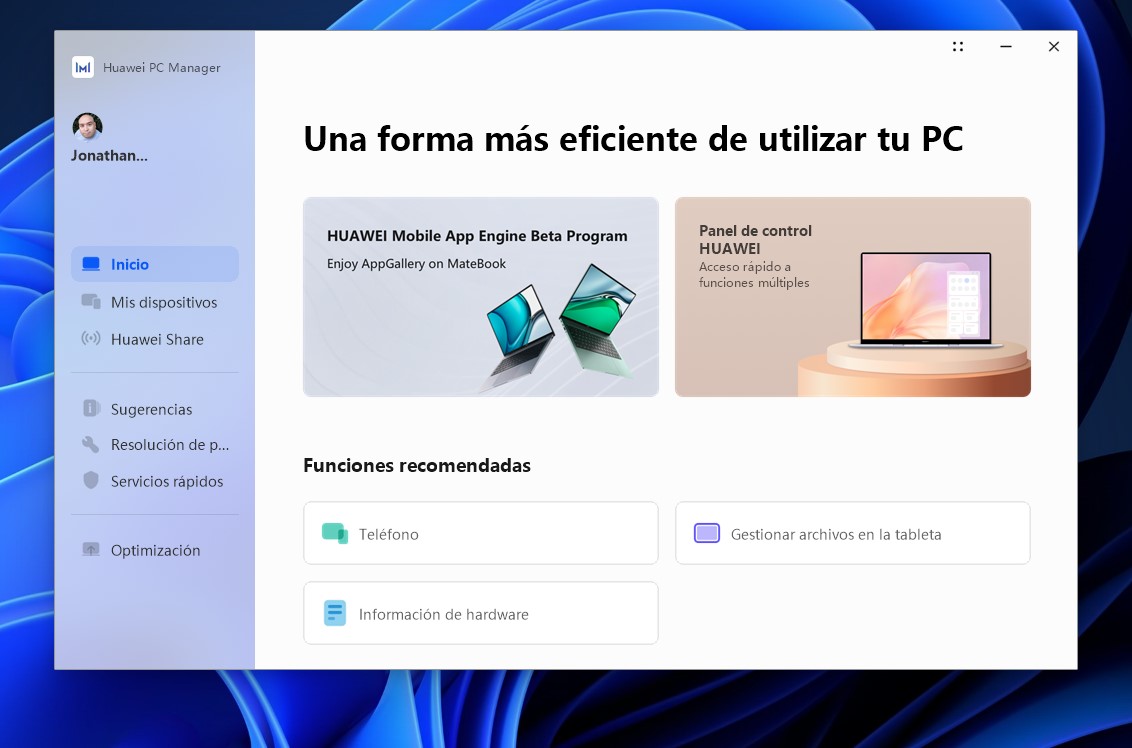
Task: Click 'Enjoy AppGallery on MateBook' text
Action: (x=417, y=264)
